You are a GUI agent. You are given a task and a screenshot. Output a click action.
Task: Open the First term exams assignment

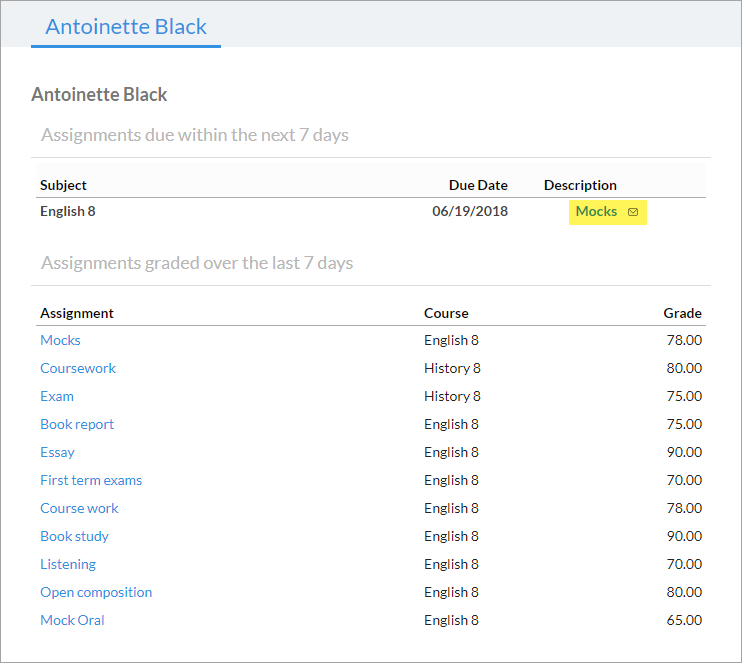[x=91, y=480]
